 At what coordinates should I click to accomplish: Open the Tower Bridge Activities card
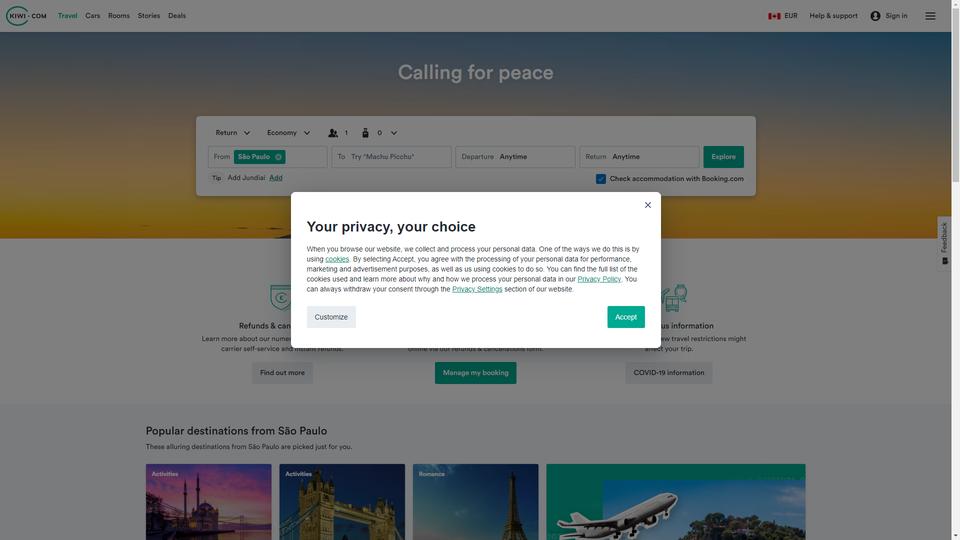click(x=342, y=502)
